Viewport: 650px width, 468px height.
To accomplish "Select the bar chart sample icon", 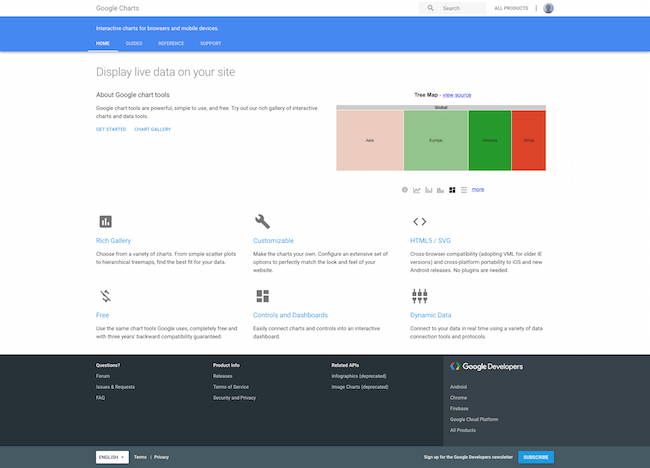I will [429, 190].
